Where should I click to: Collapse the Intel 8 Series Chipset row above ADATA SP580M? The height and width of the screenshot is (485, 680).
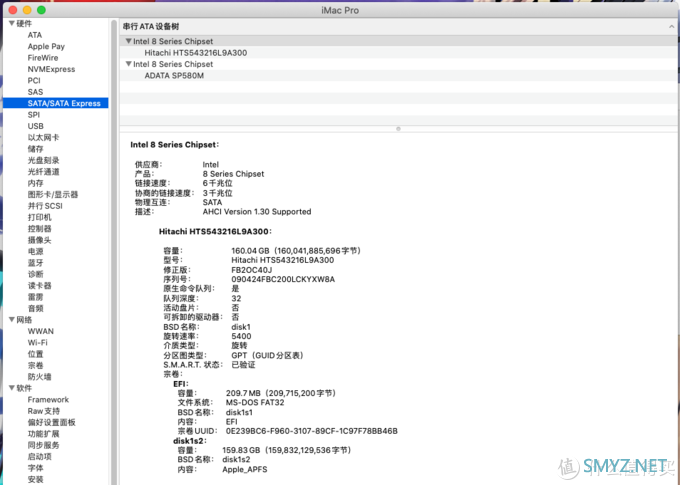128,64
